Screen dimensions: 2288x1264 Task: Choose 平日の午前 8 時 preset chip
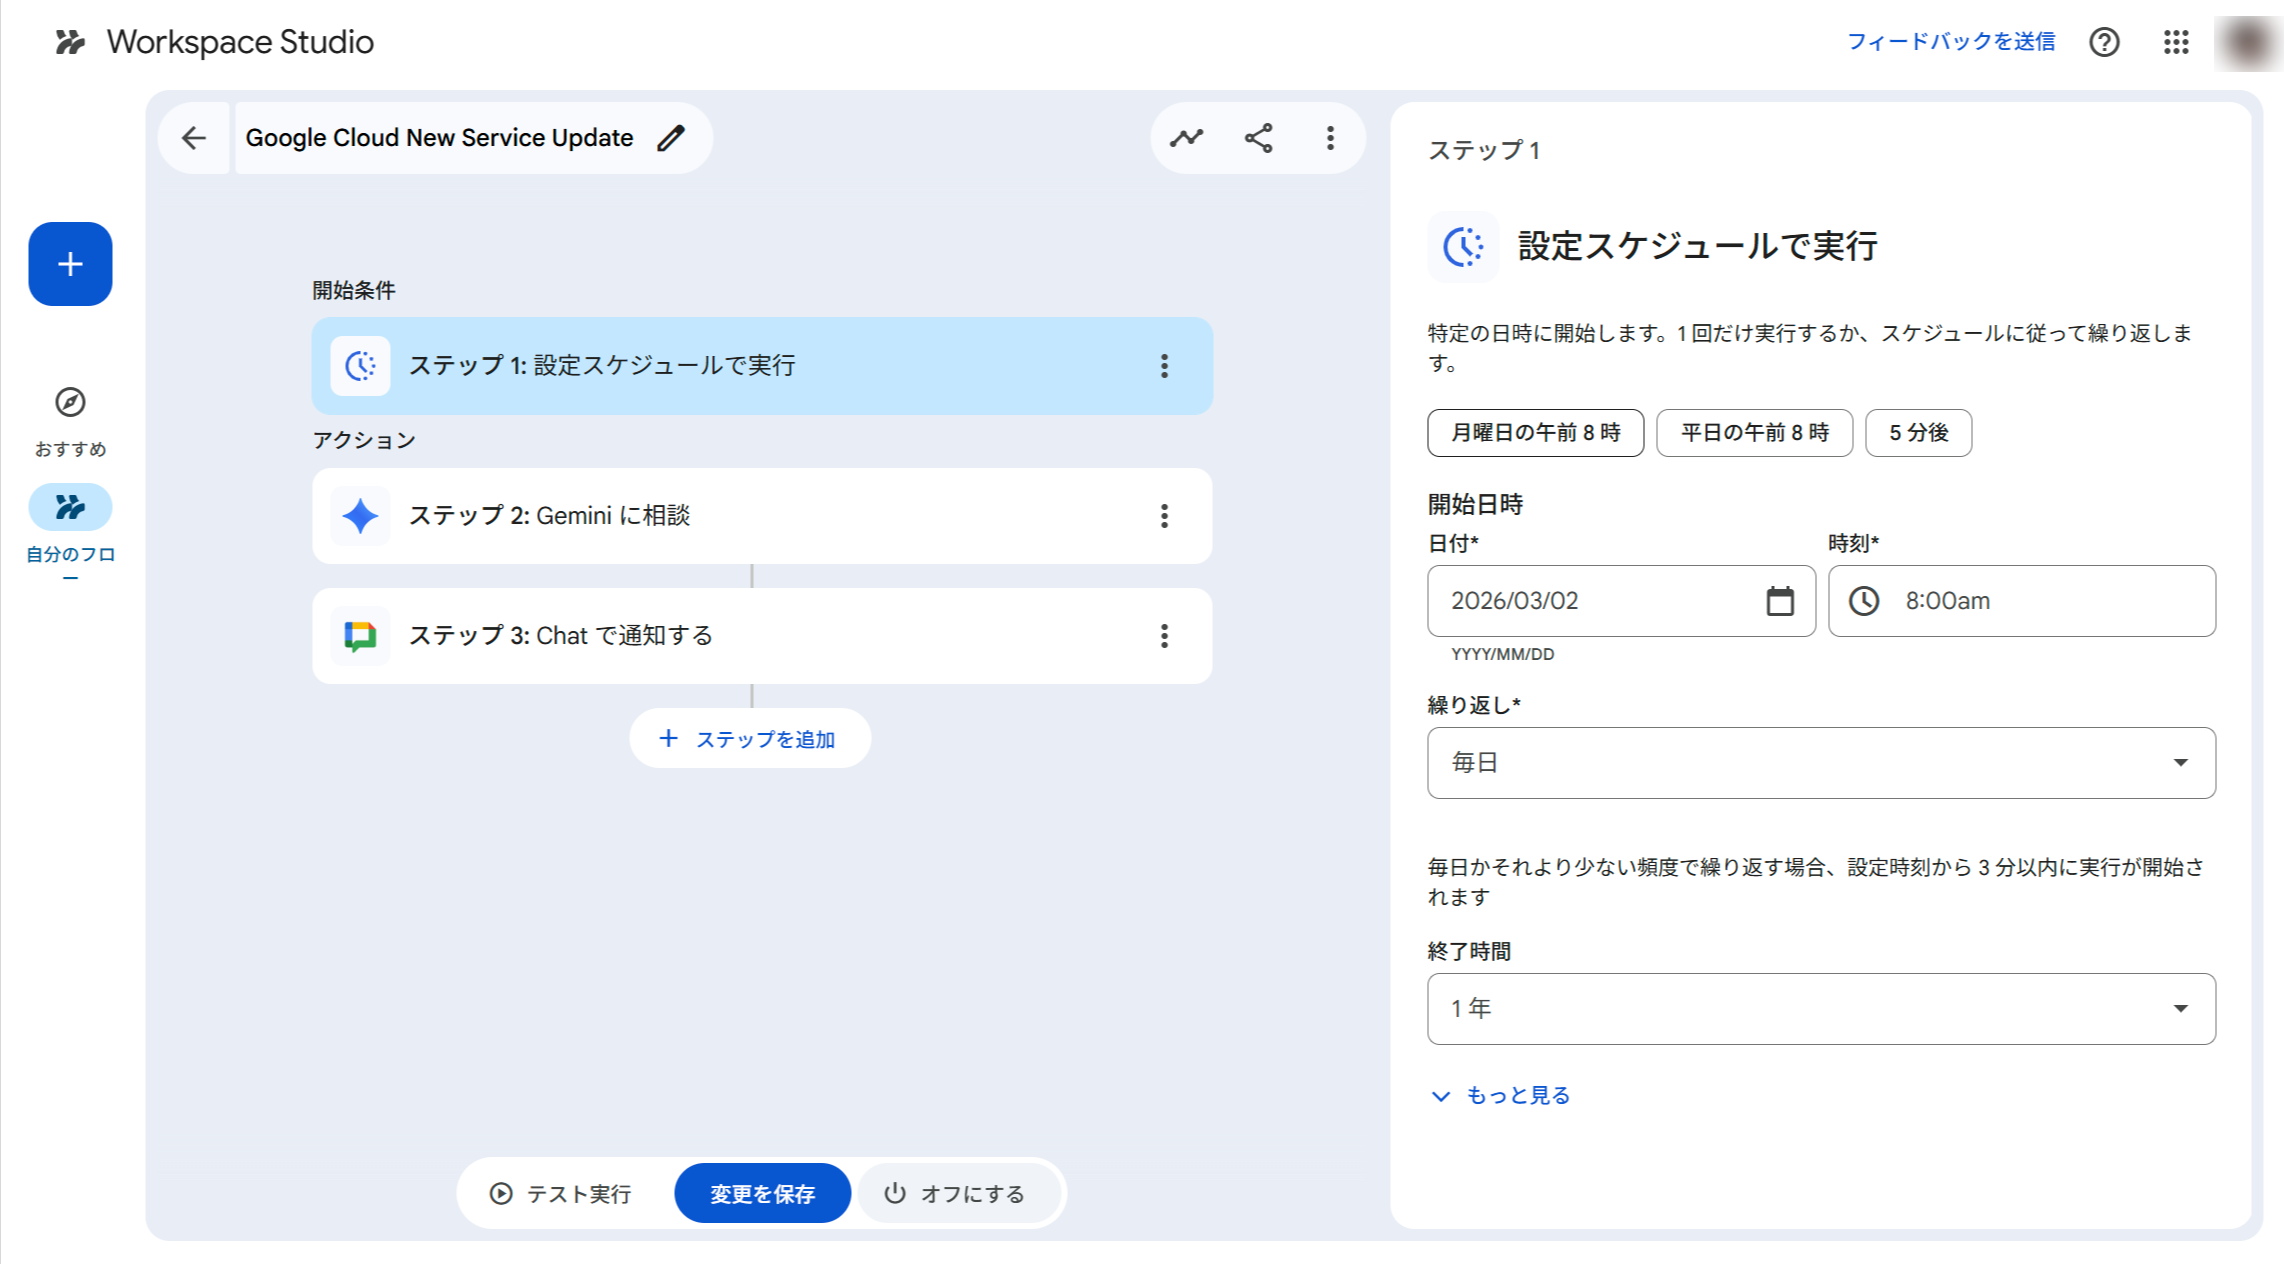tap(1755, 433)
